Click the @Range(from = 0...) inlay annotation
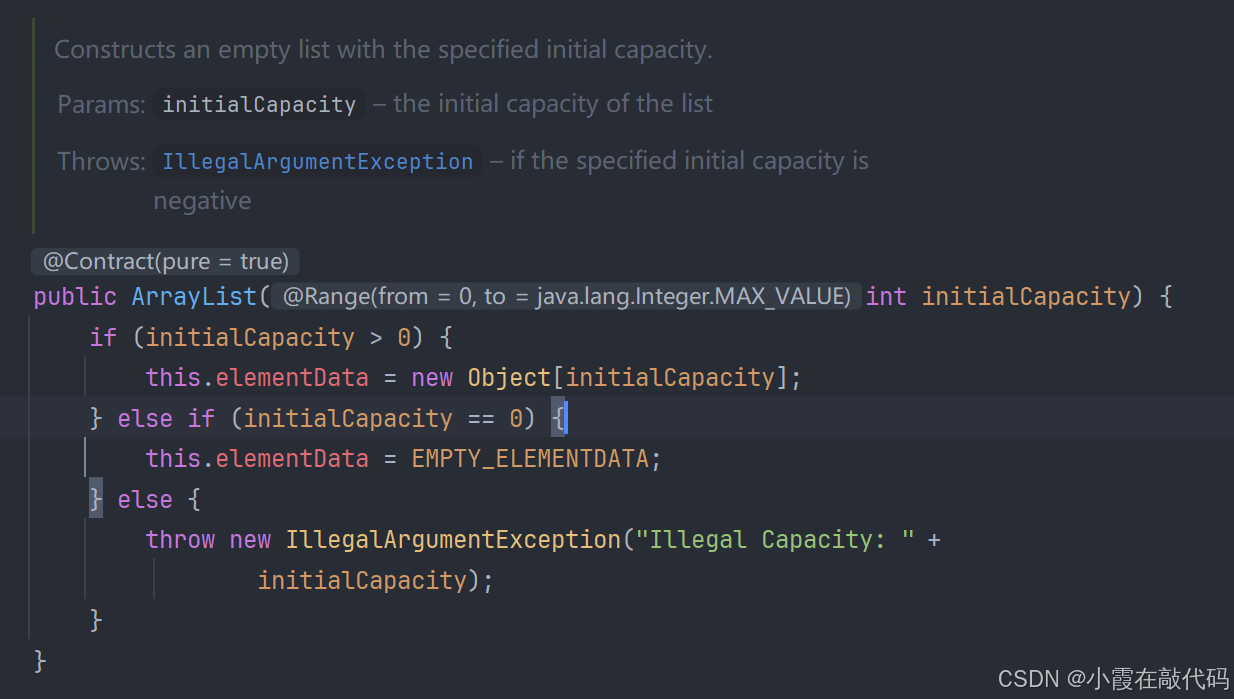Image resolution: width=1234 pixels, height=699 pixels. (x=567, y=297)
